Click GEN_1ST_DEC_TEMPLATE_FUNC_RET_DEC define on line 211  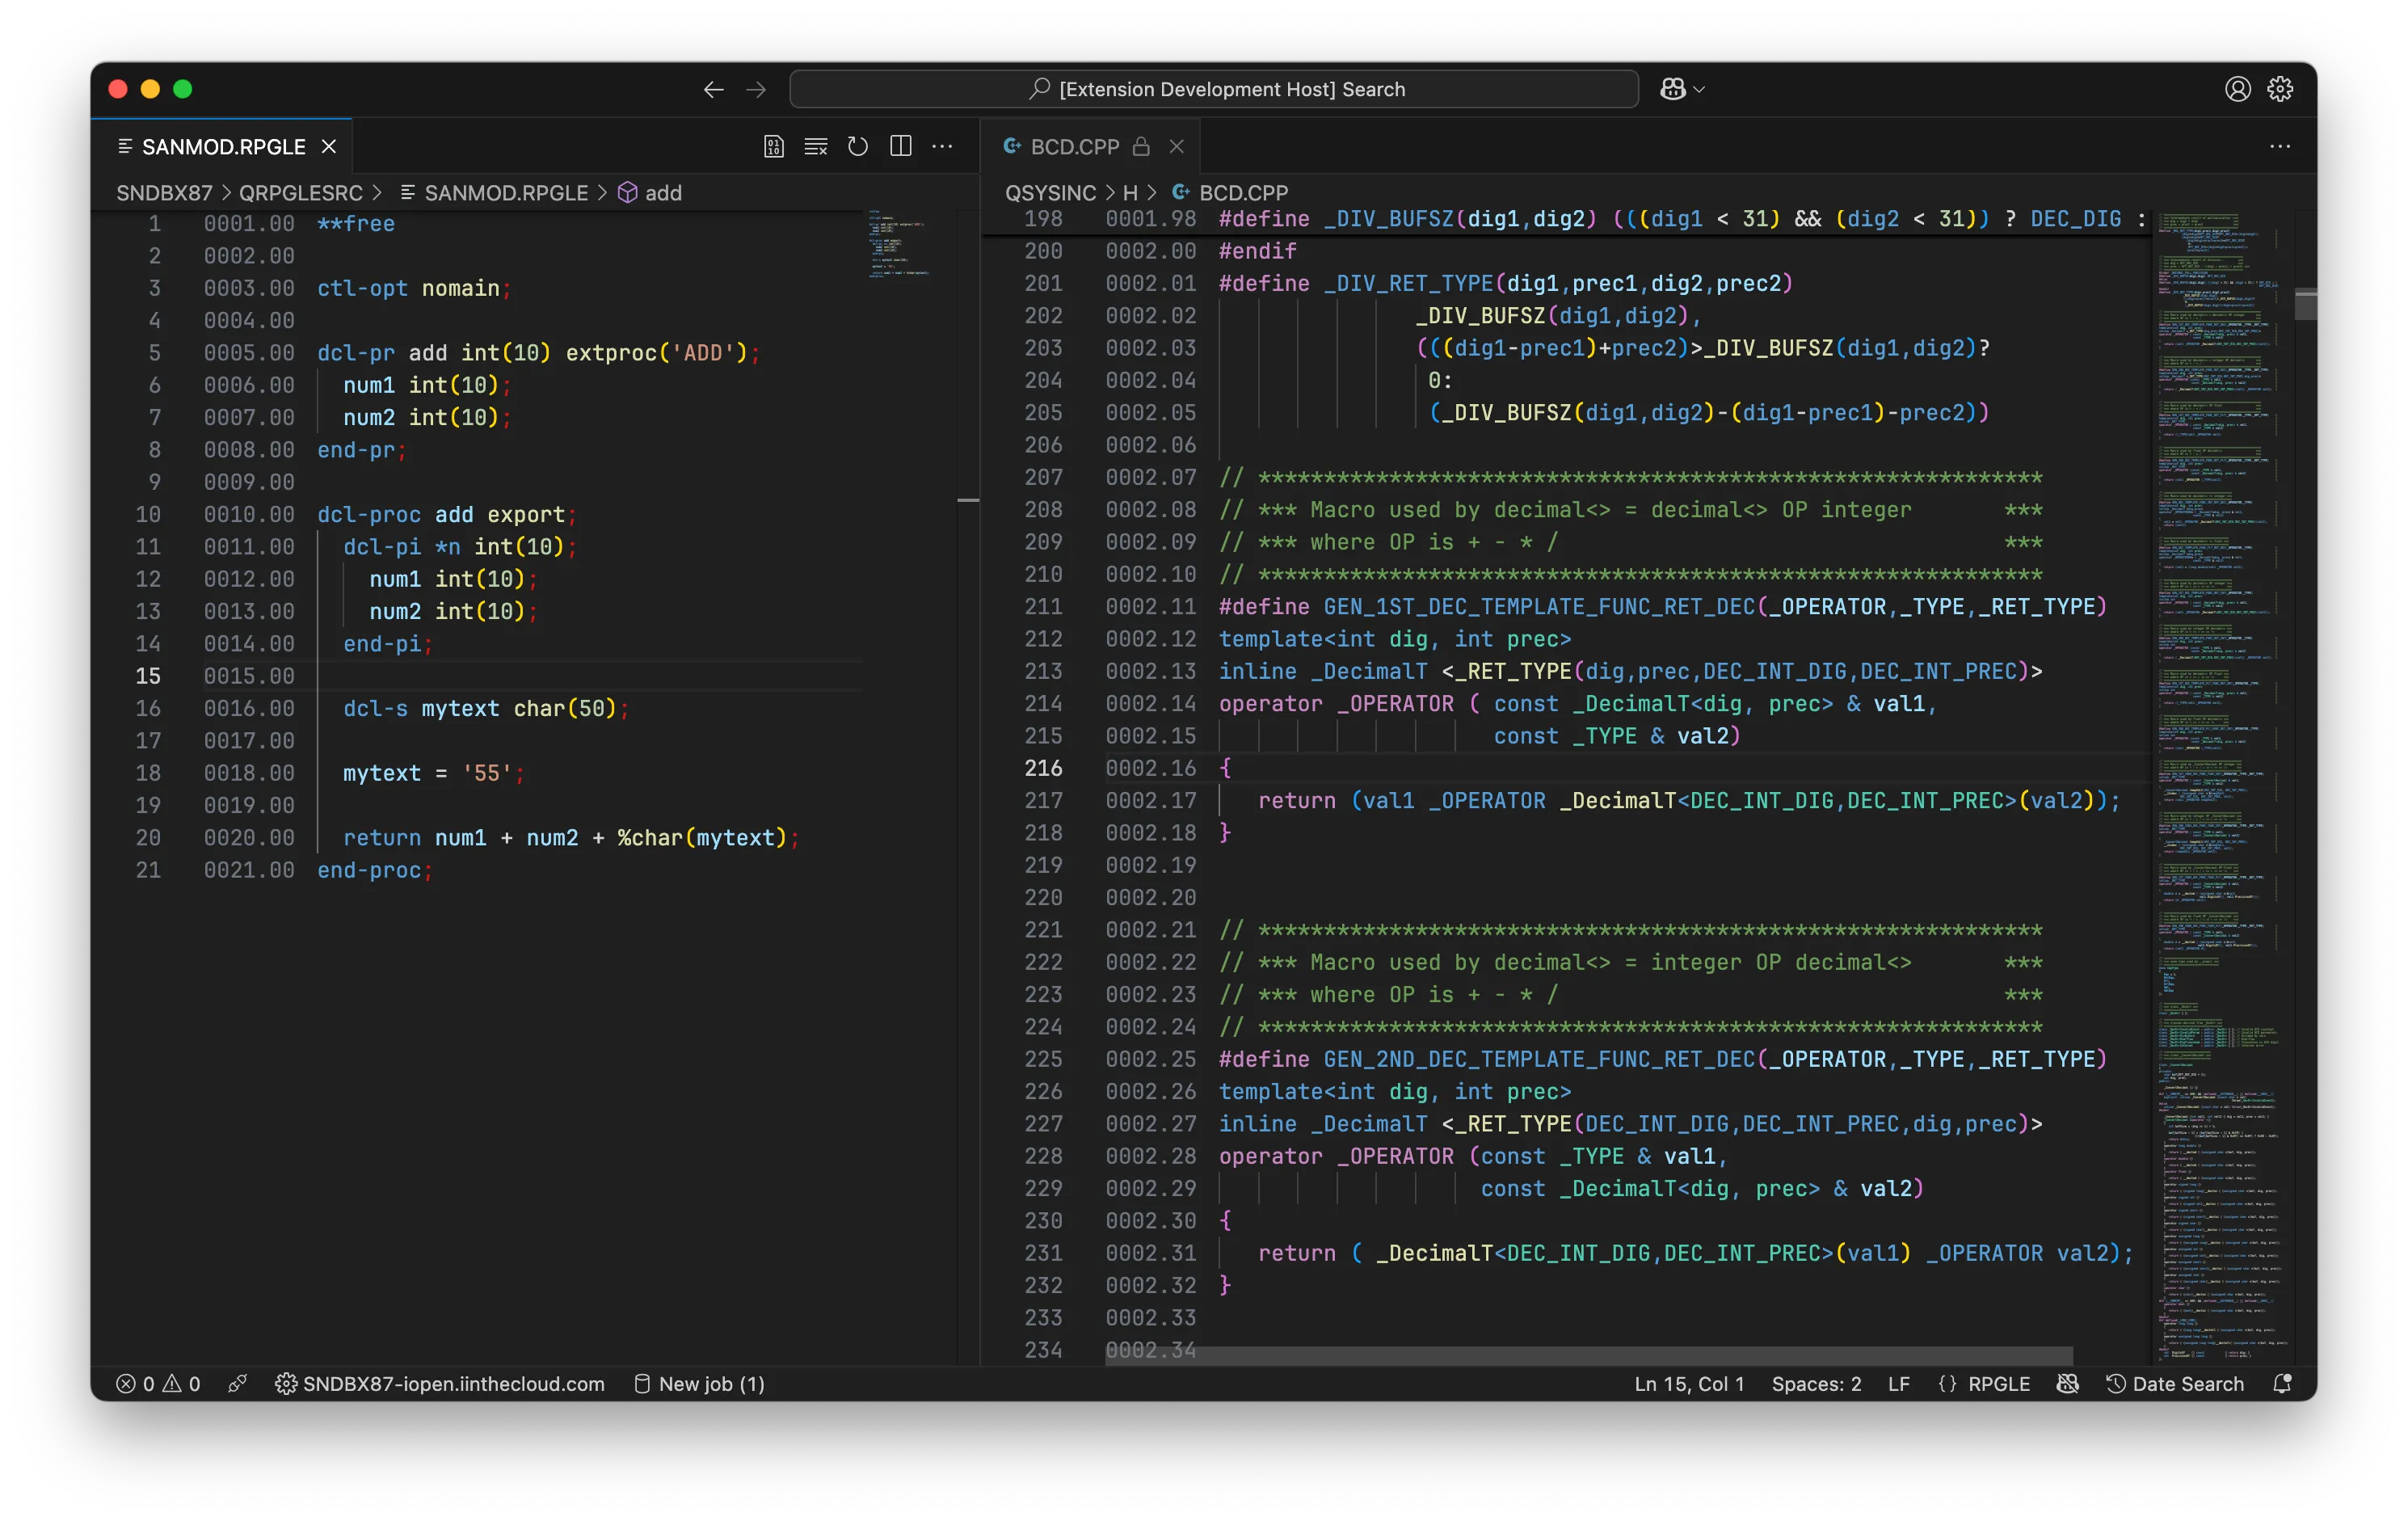1662,606
